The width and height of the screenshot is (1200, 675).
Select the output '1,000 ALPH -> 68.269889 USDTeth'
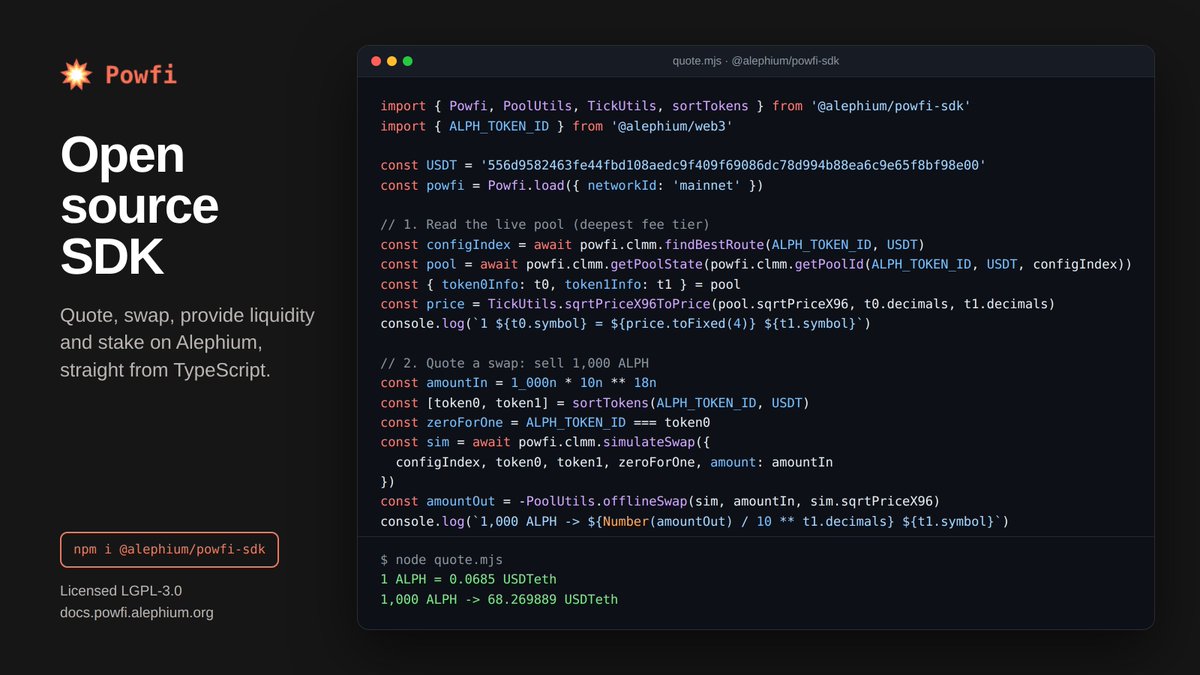[x=499, y=599]
